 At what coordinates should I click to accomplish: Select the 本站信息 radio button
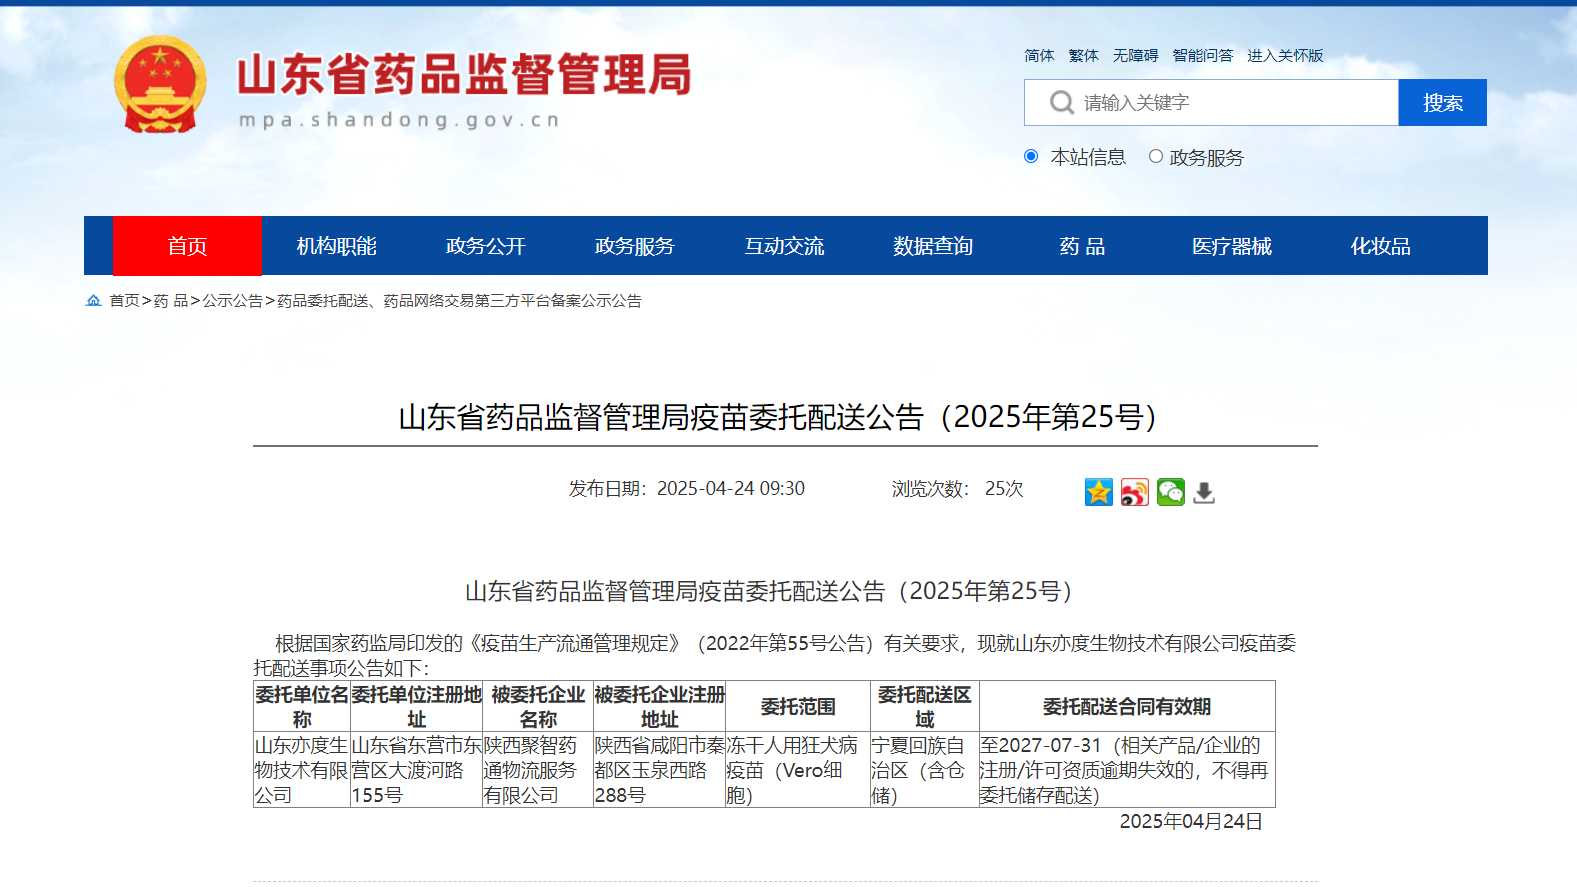click(x=1031, y=156)
